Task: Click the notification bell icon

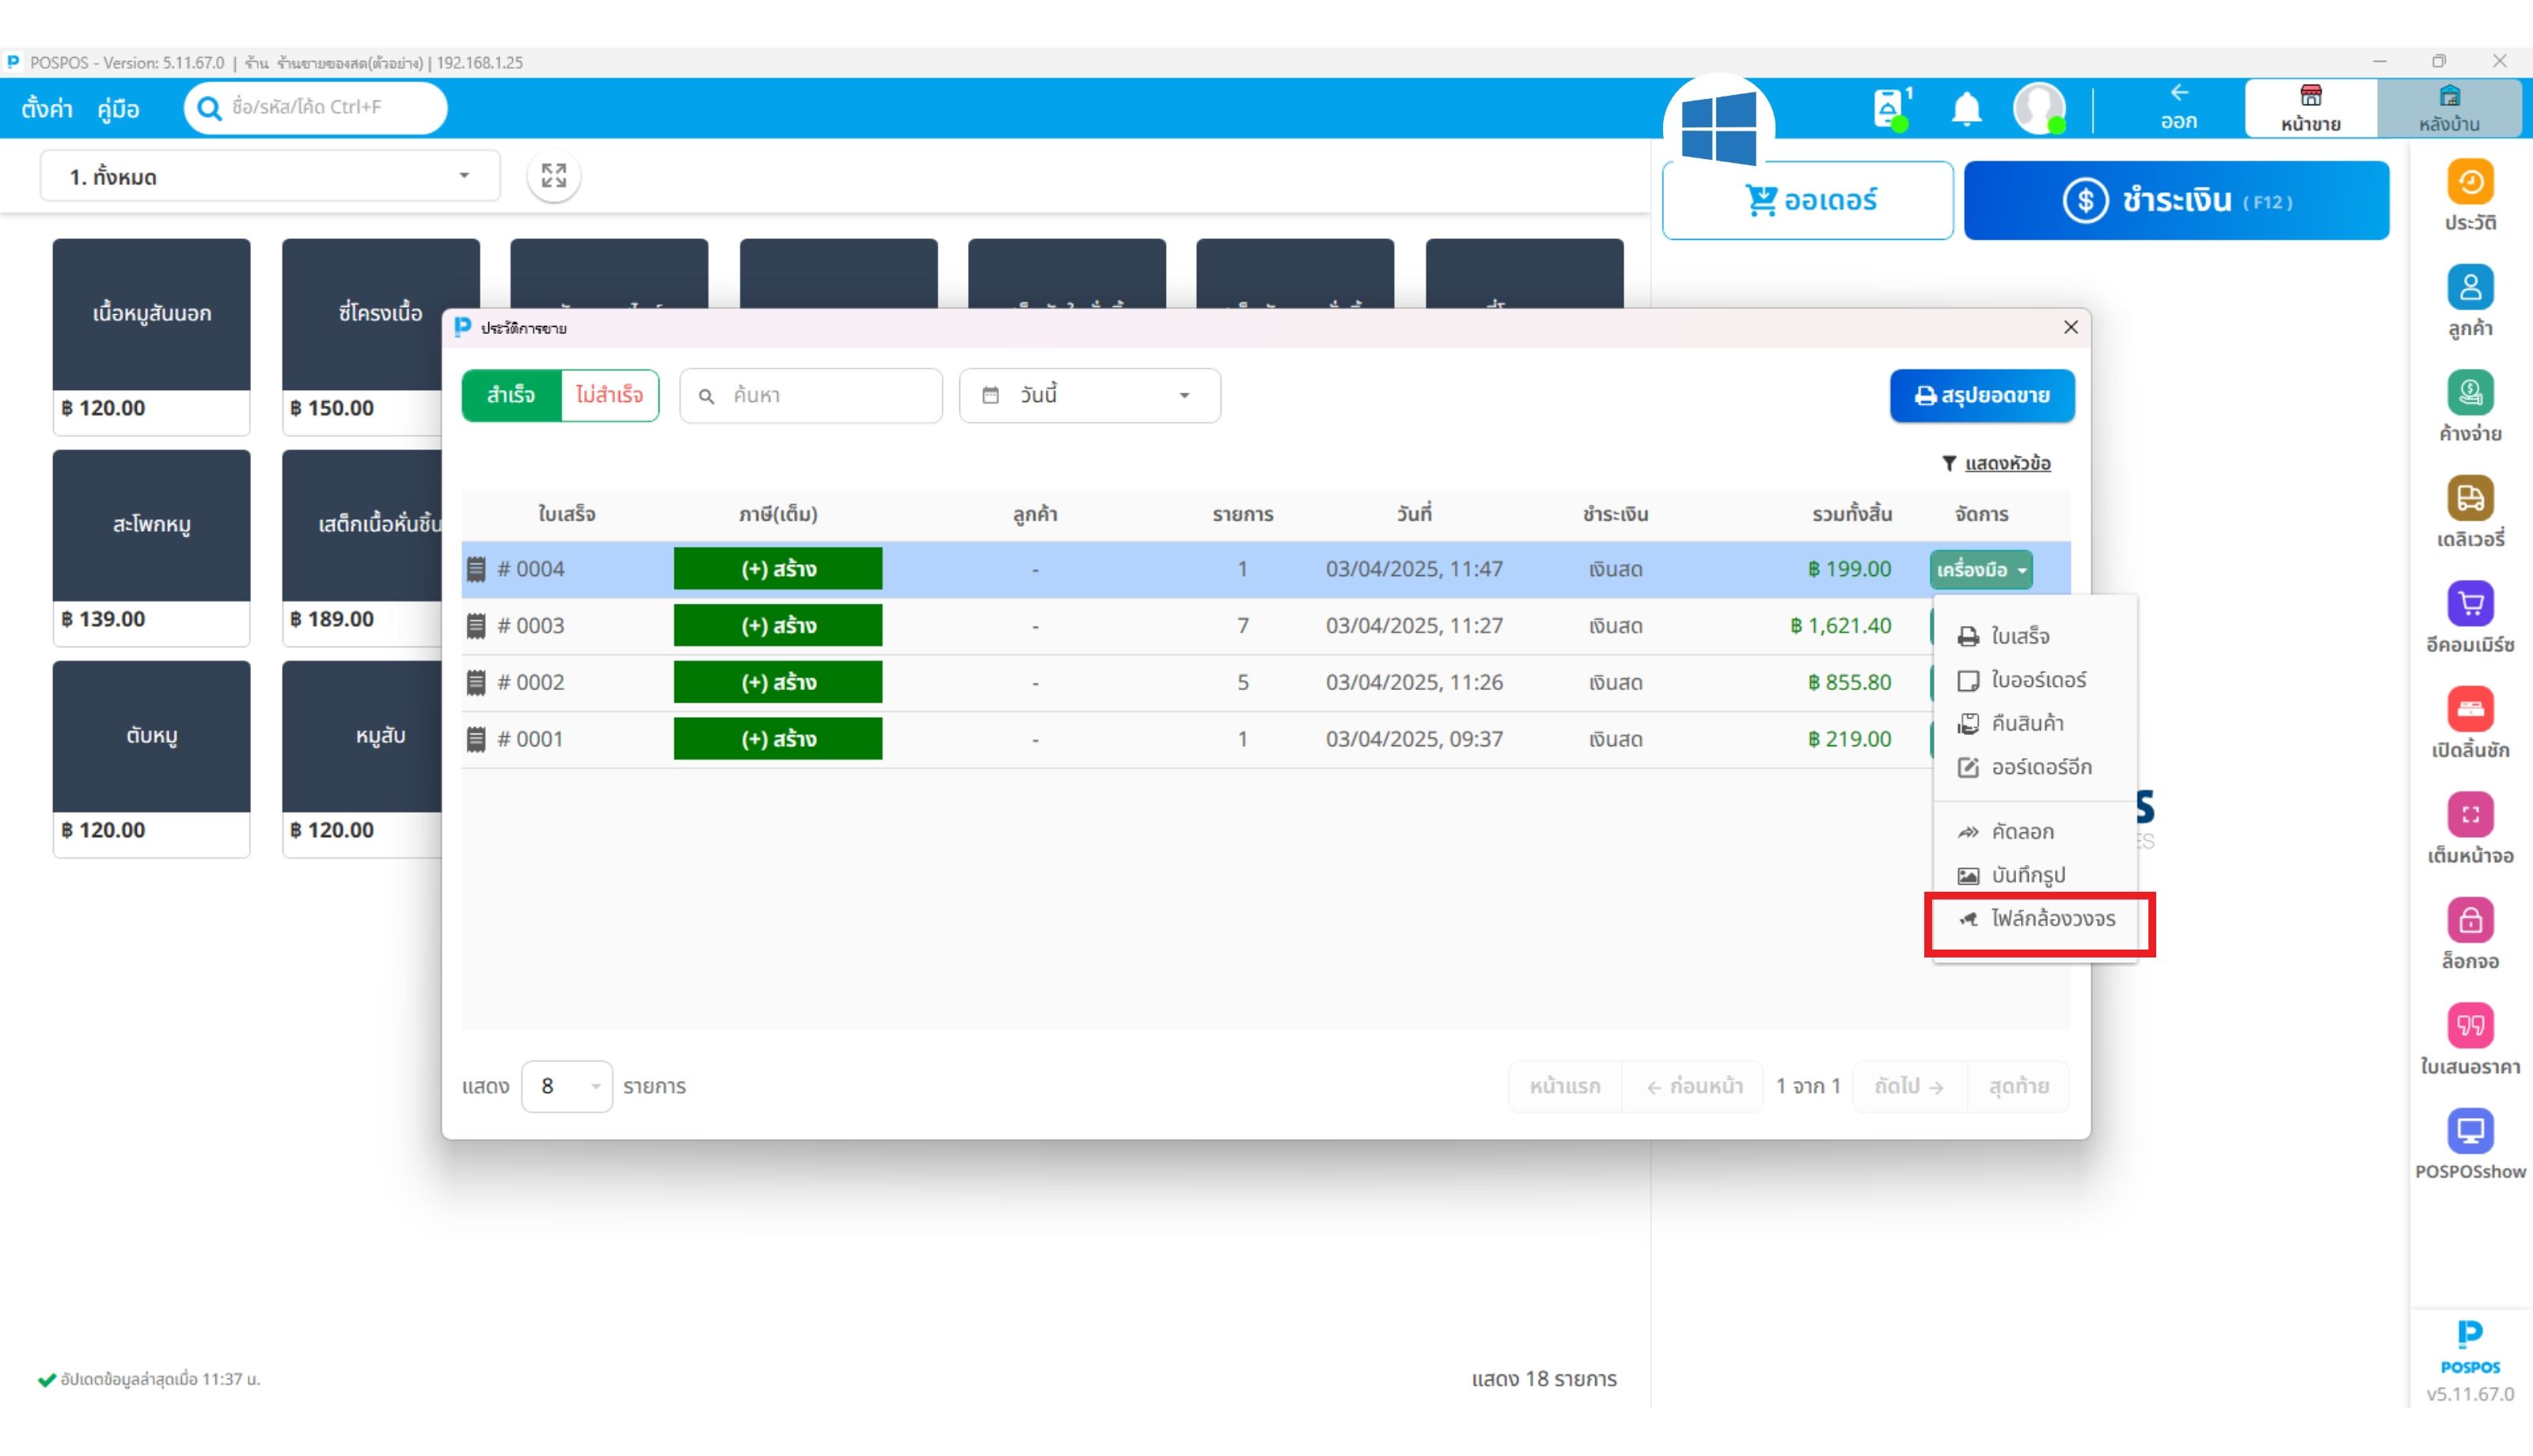Action: click(x=1966, y=108)
